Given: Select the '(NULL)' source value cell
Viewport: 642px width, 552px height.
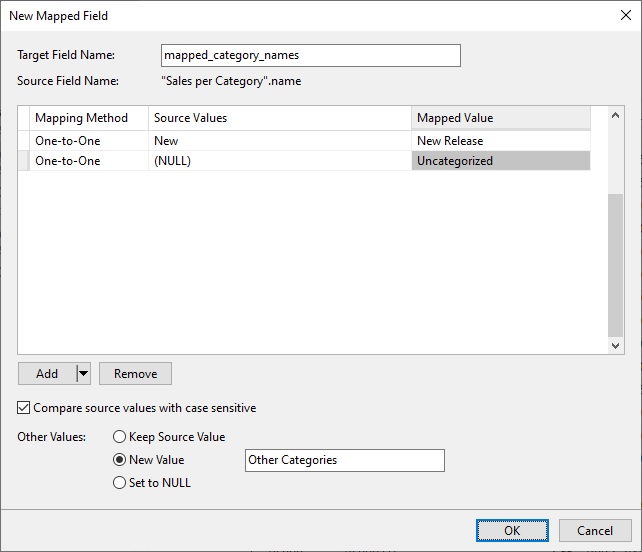Looking at the screenshot, I should tap(280, 161).
